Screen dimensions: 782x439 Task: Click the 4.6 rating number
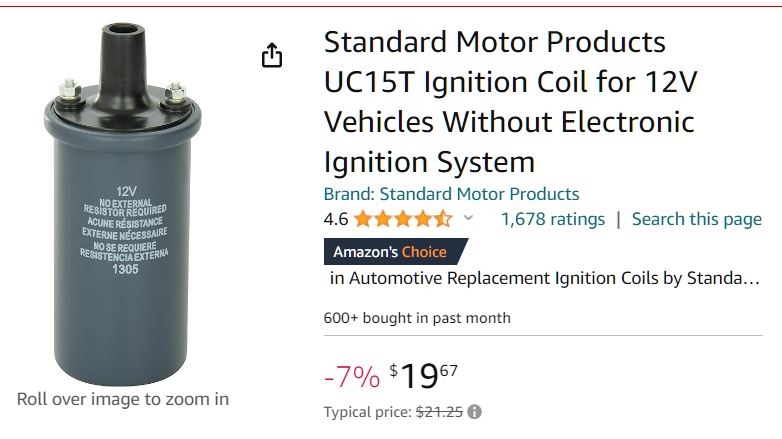tap(335, 219)
